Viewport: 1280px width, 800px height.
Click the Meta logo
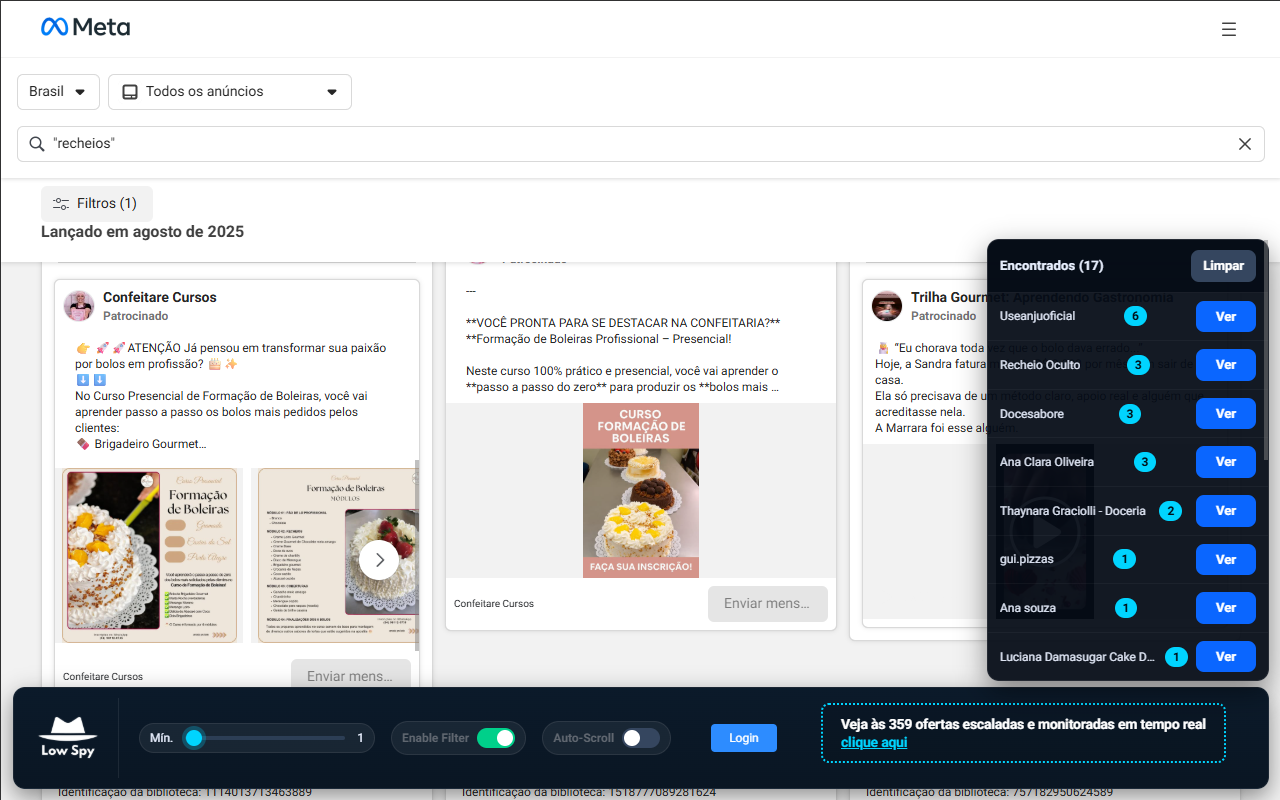click(86, 27)
